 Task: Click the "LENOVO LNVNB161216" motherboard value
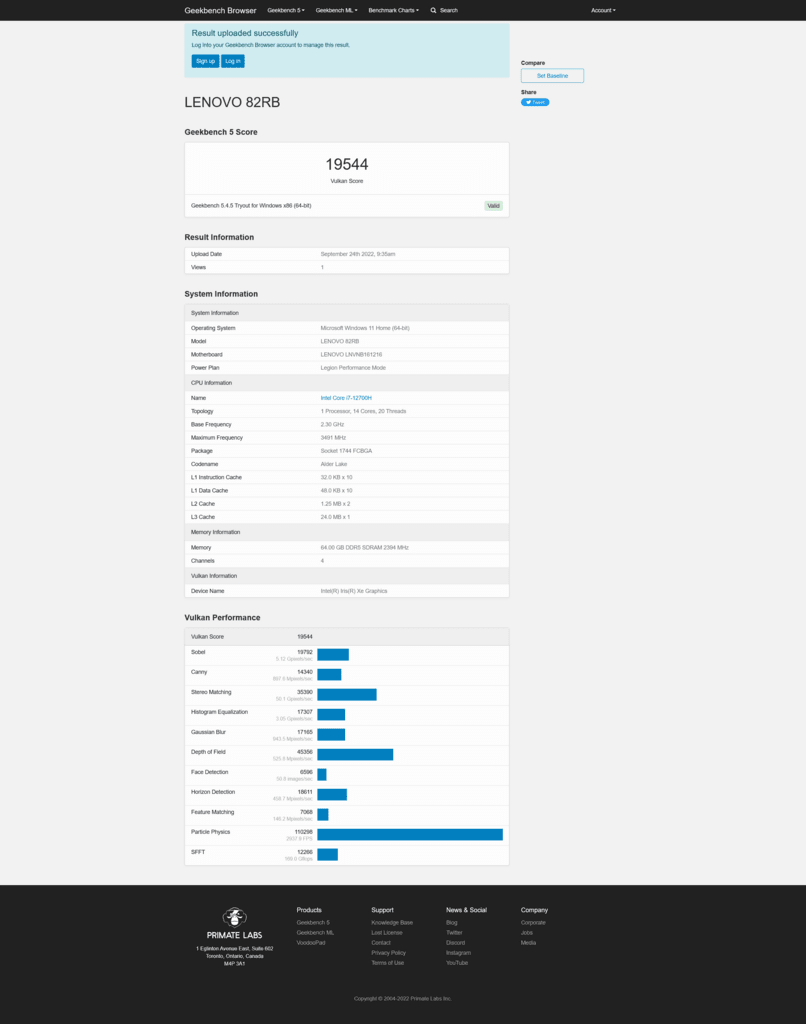click(x=351, y=355)
